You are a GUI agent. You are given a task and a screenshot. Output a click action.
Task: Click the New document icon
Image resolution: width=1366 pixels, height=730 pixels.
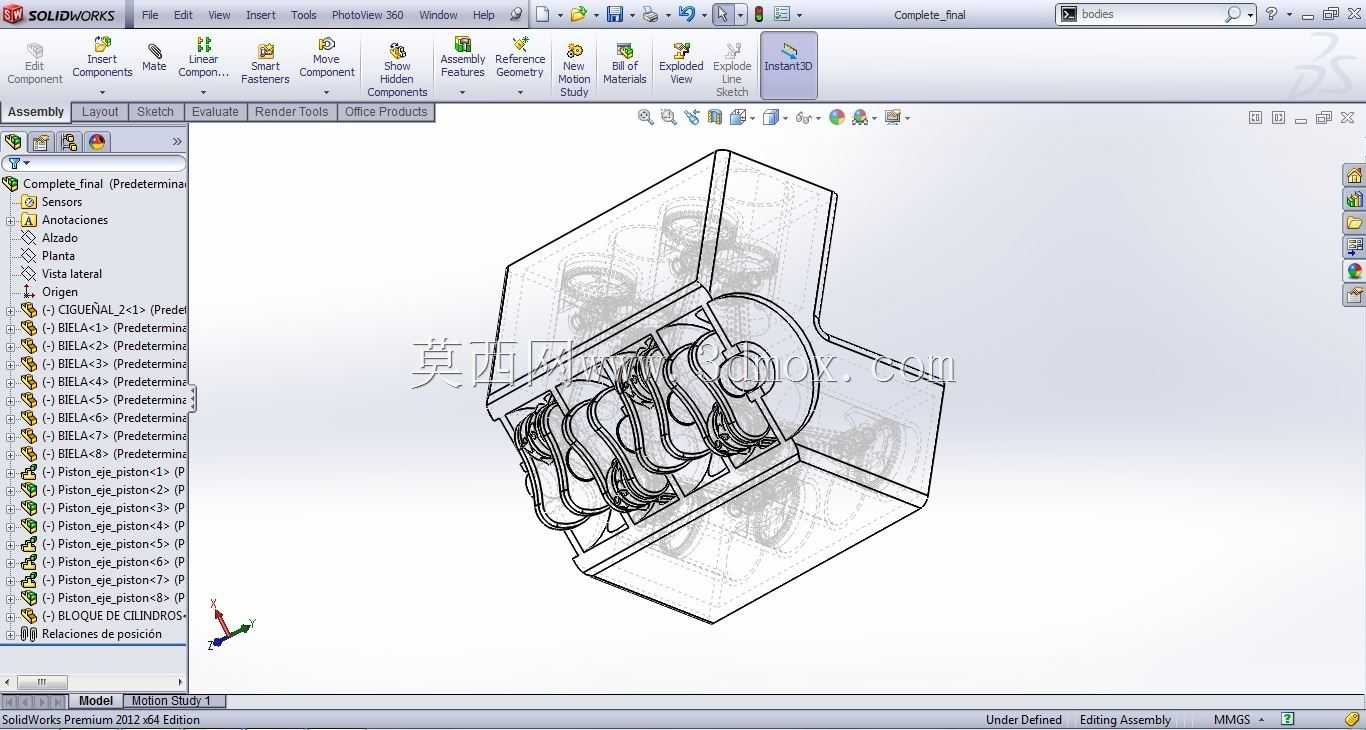542,14
